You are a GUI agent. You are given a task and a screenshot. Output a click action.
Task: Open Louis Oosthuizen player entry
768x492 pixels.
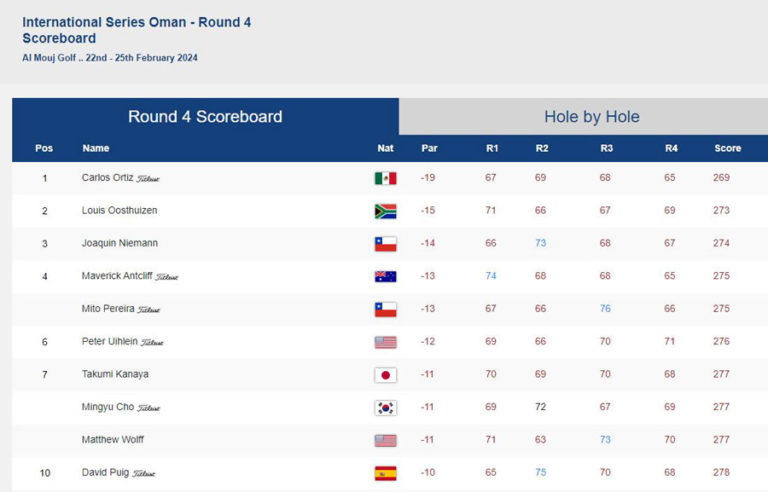pos(119,211)
